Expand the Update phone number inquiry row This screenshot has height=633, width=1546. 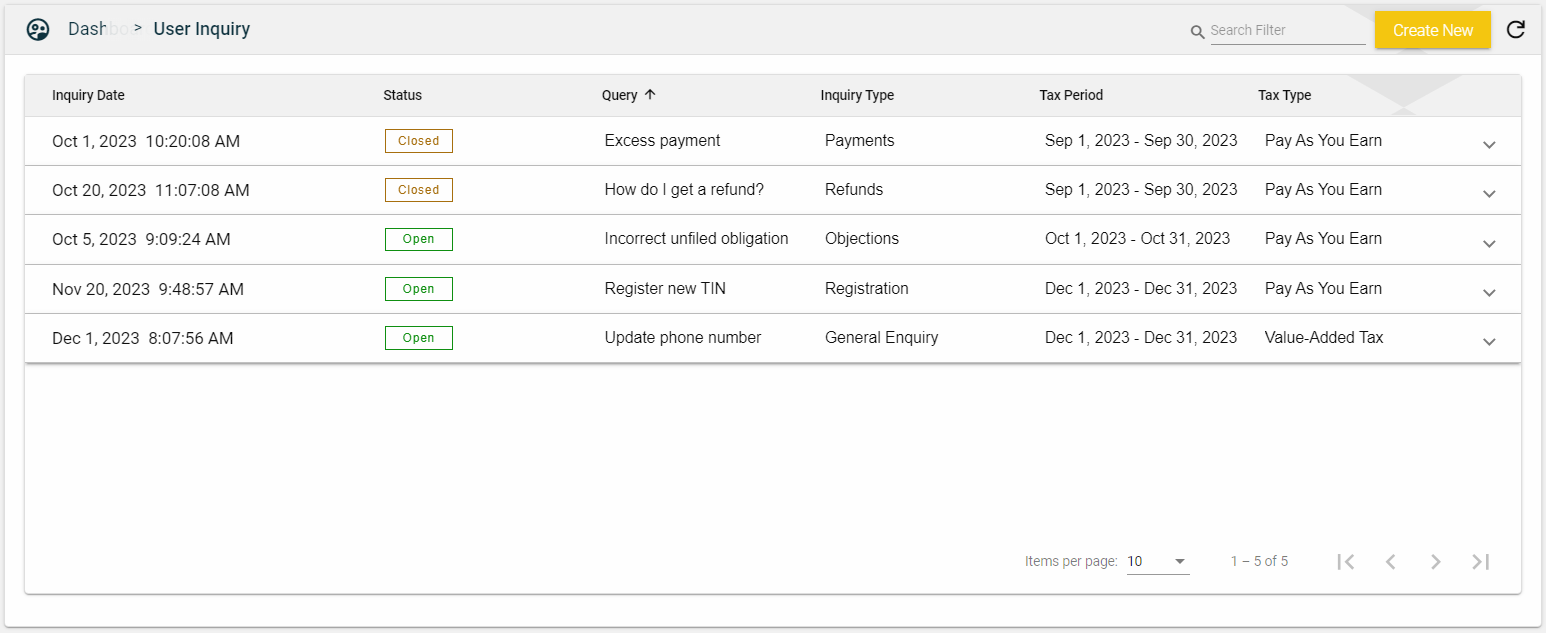(1488, 341)
